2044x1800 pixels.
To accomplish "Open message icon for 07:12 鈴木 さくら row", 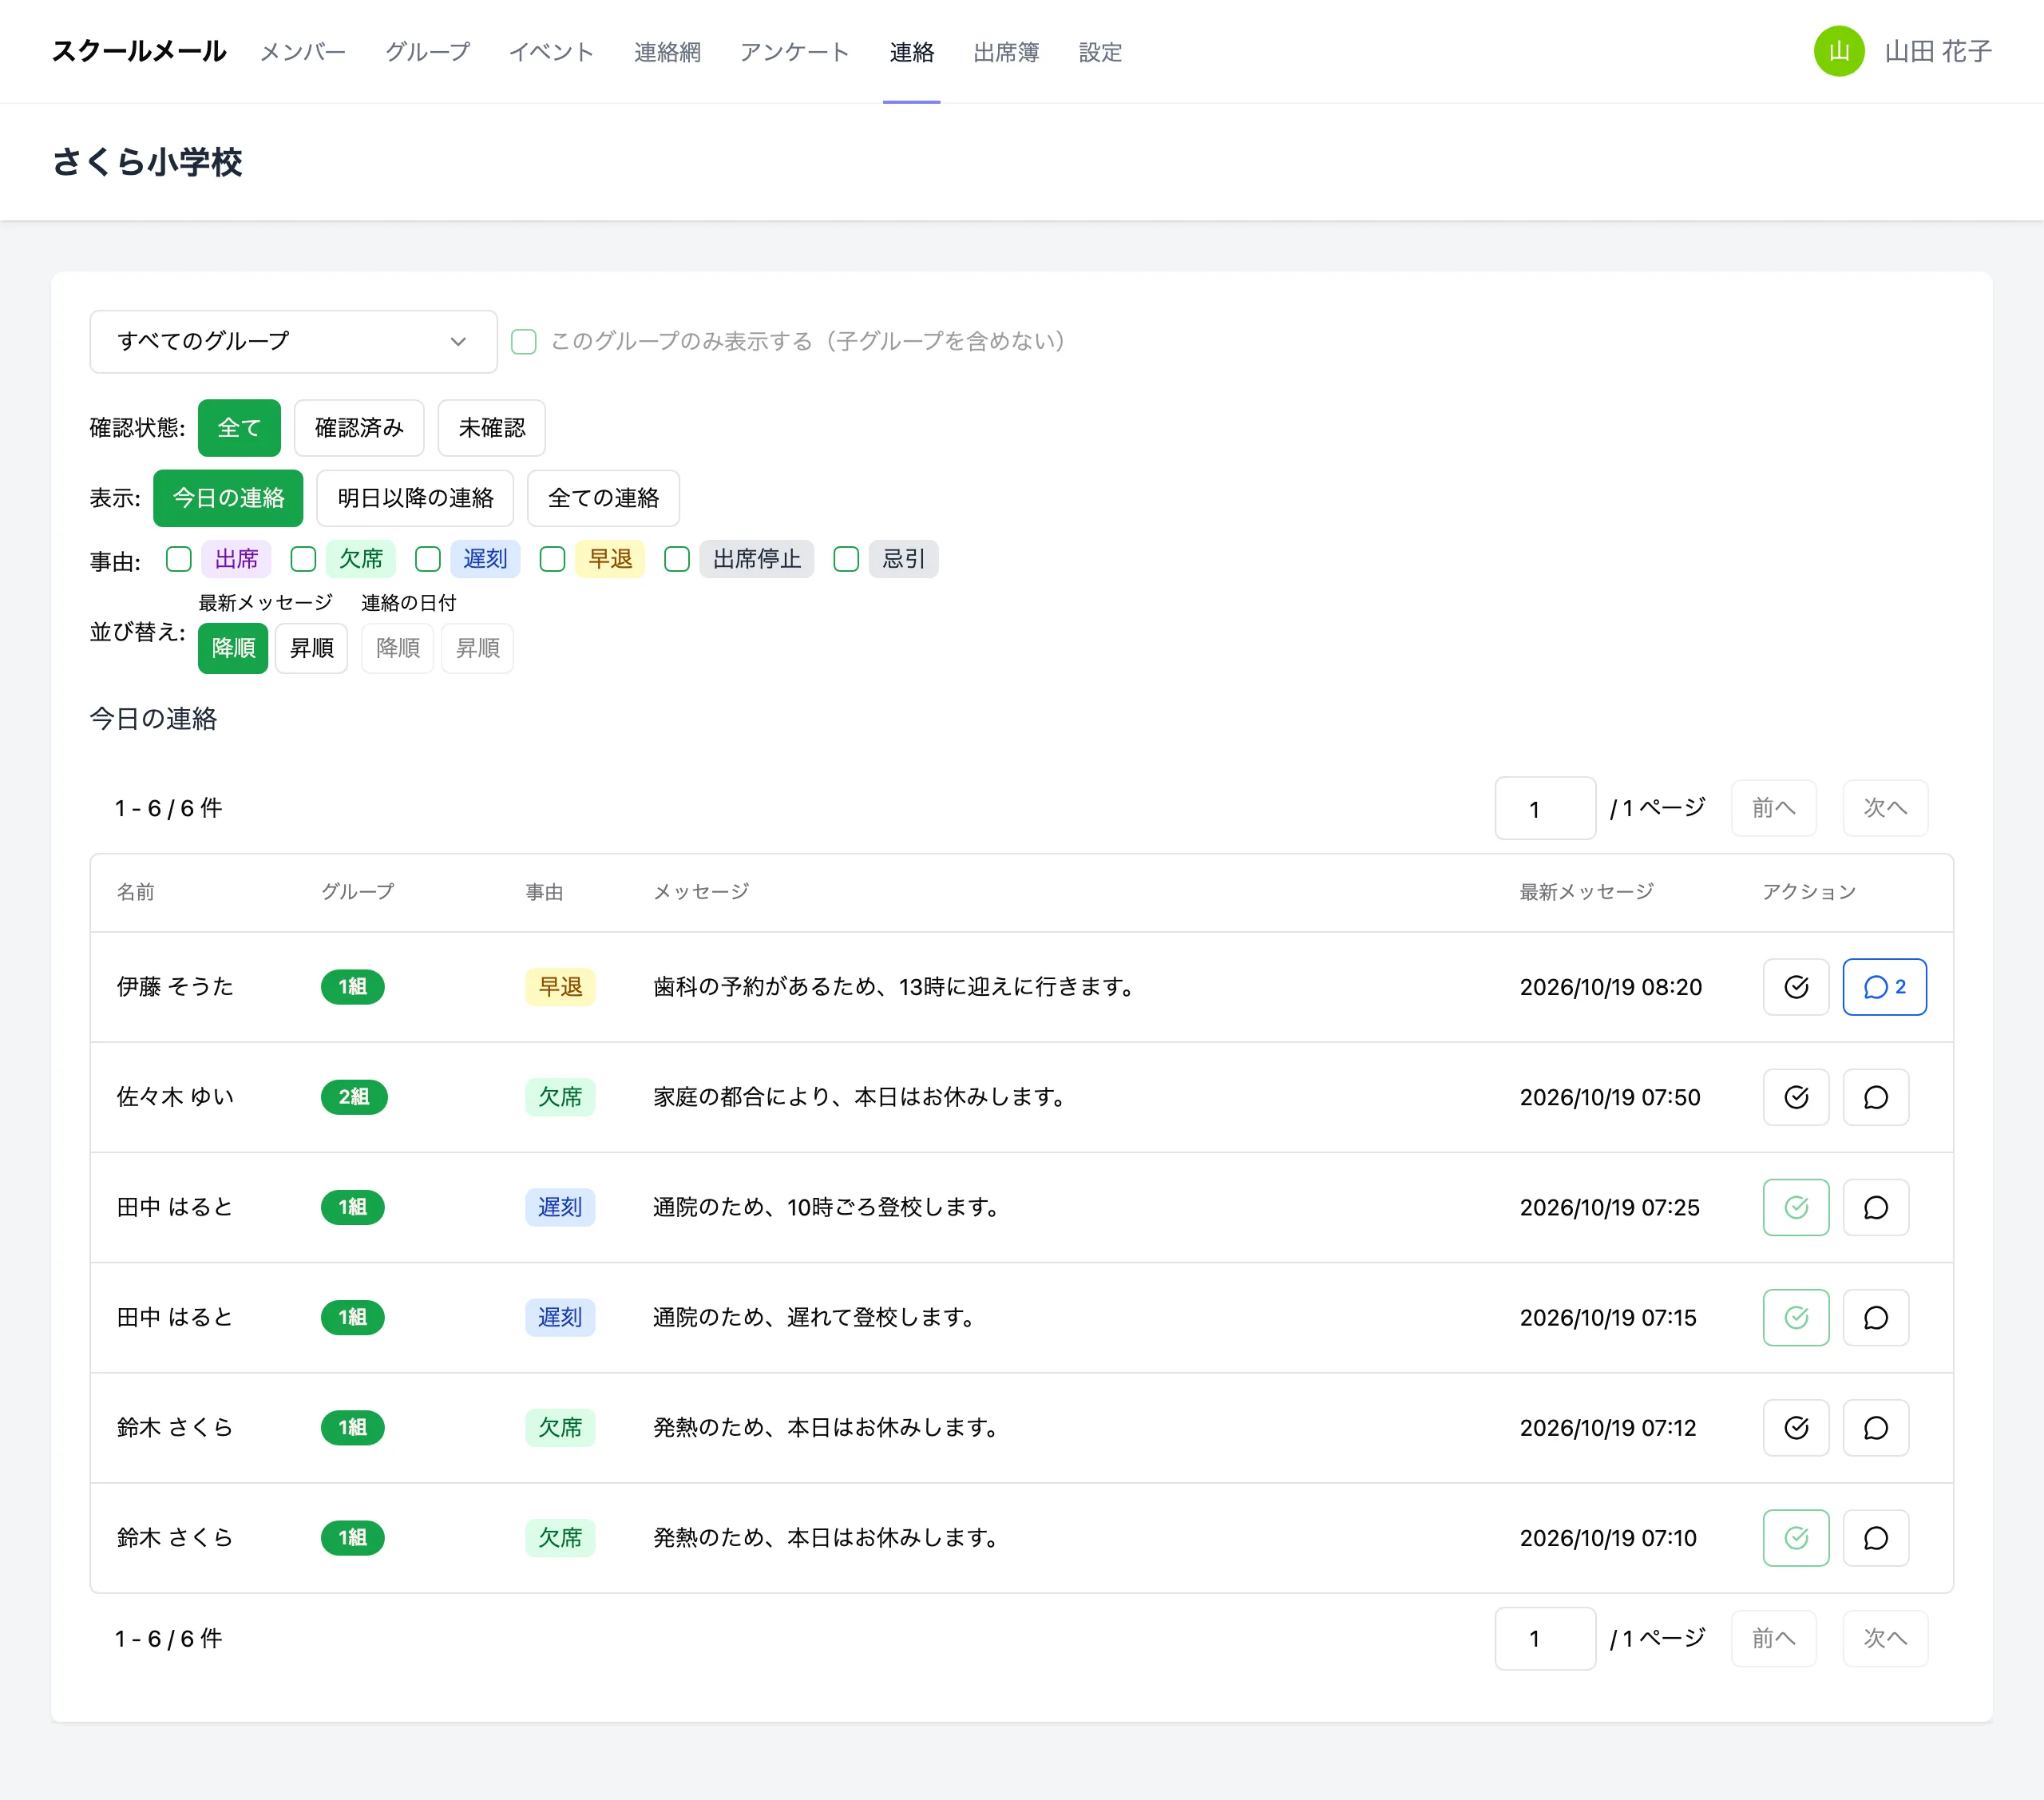I will coord(1875,1427).
